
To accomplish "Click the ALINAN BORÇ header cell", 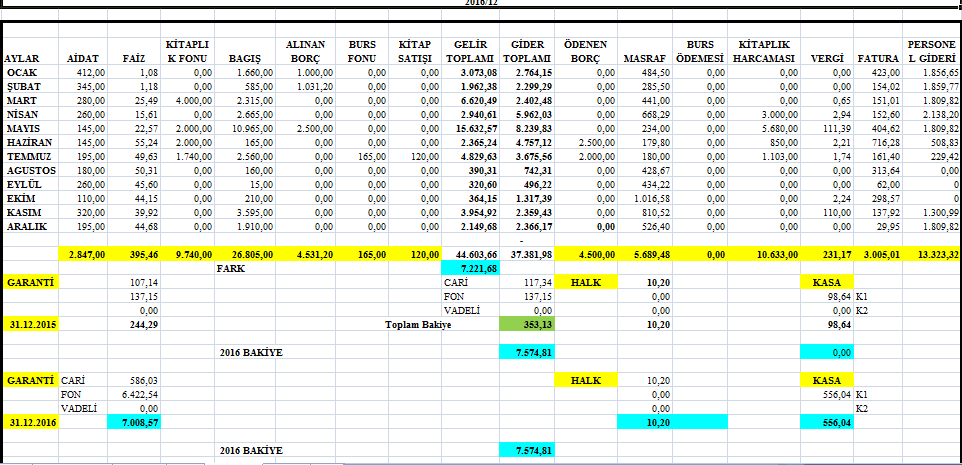I will 305,52.
